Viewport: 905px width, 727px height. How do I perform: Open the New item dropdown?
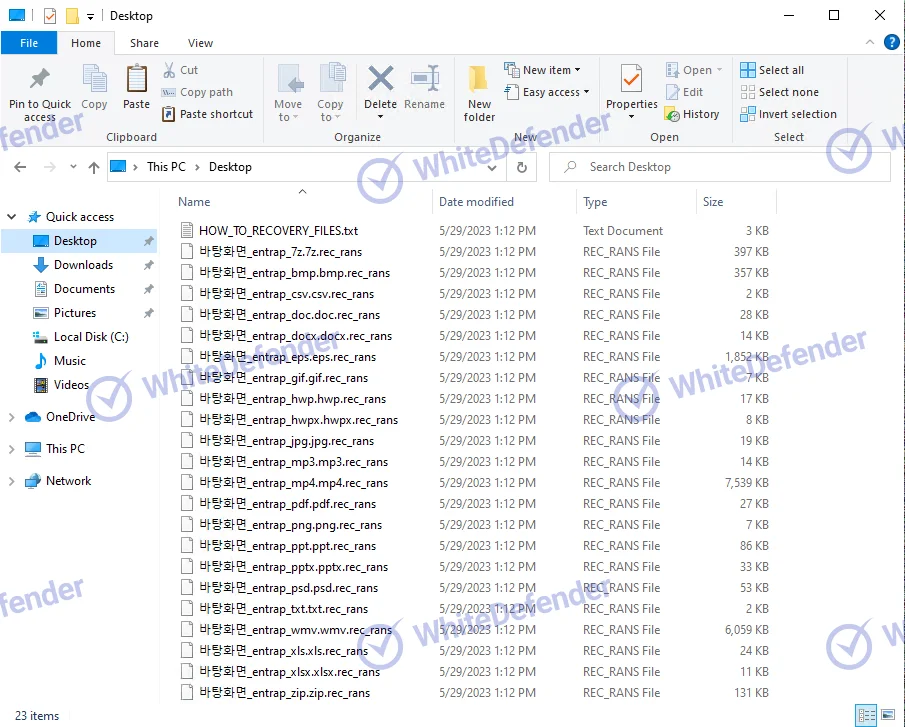pos(545,70)
